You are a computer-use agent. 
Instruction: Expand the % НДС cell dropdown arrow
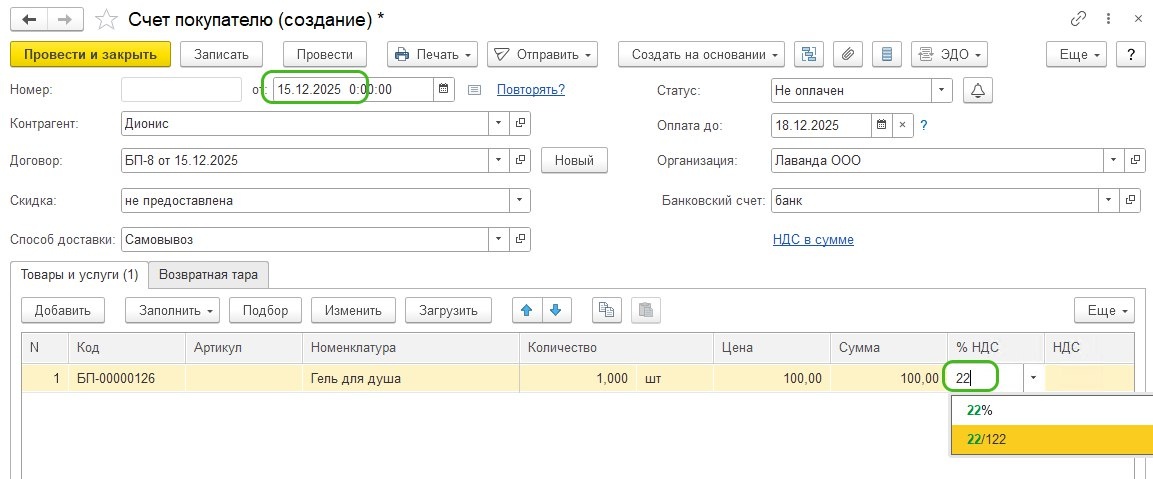(x=1033, y=378)
